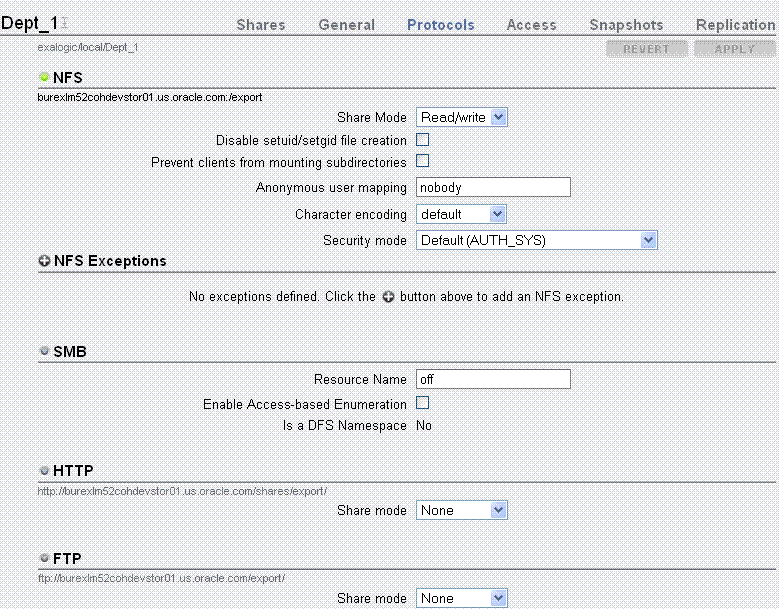
Task: Check Disable setuid/setgid file creation
Action: tap(422, 140)
